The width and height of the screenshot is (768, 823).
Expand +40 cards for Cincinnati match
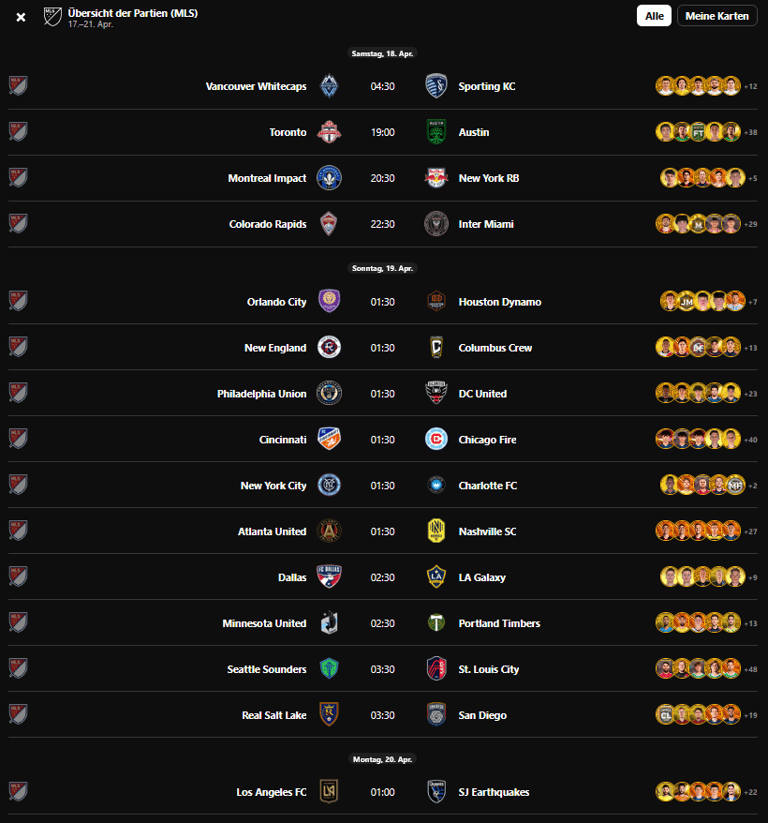click(x=750, y=440)
